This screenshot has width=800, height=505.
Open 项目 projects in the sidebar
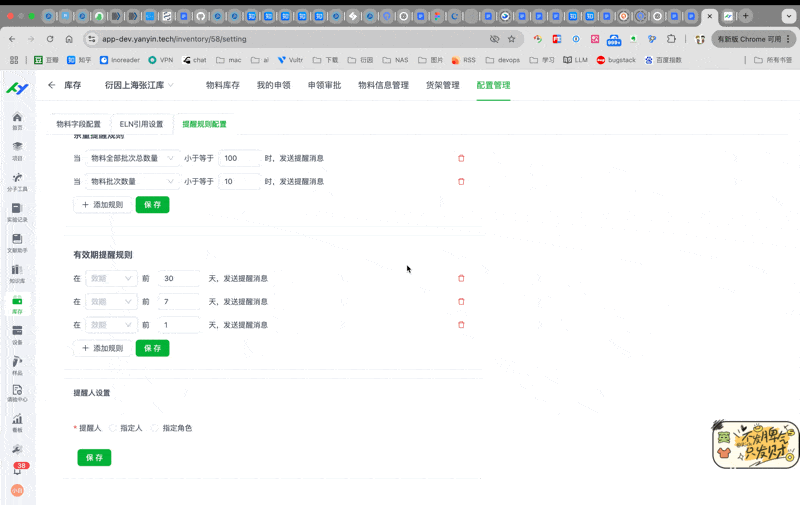17,151
